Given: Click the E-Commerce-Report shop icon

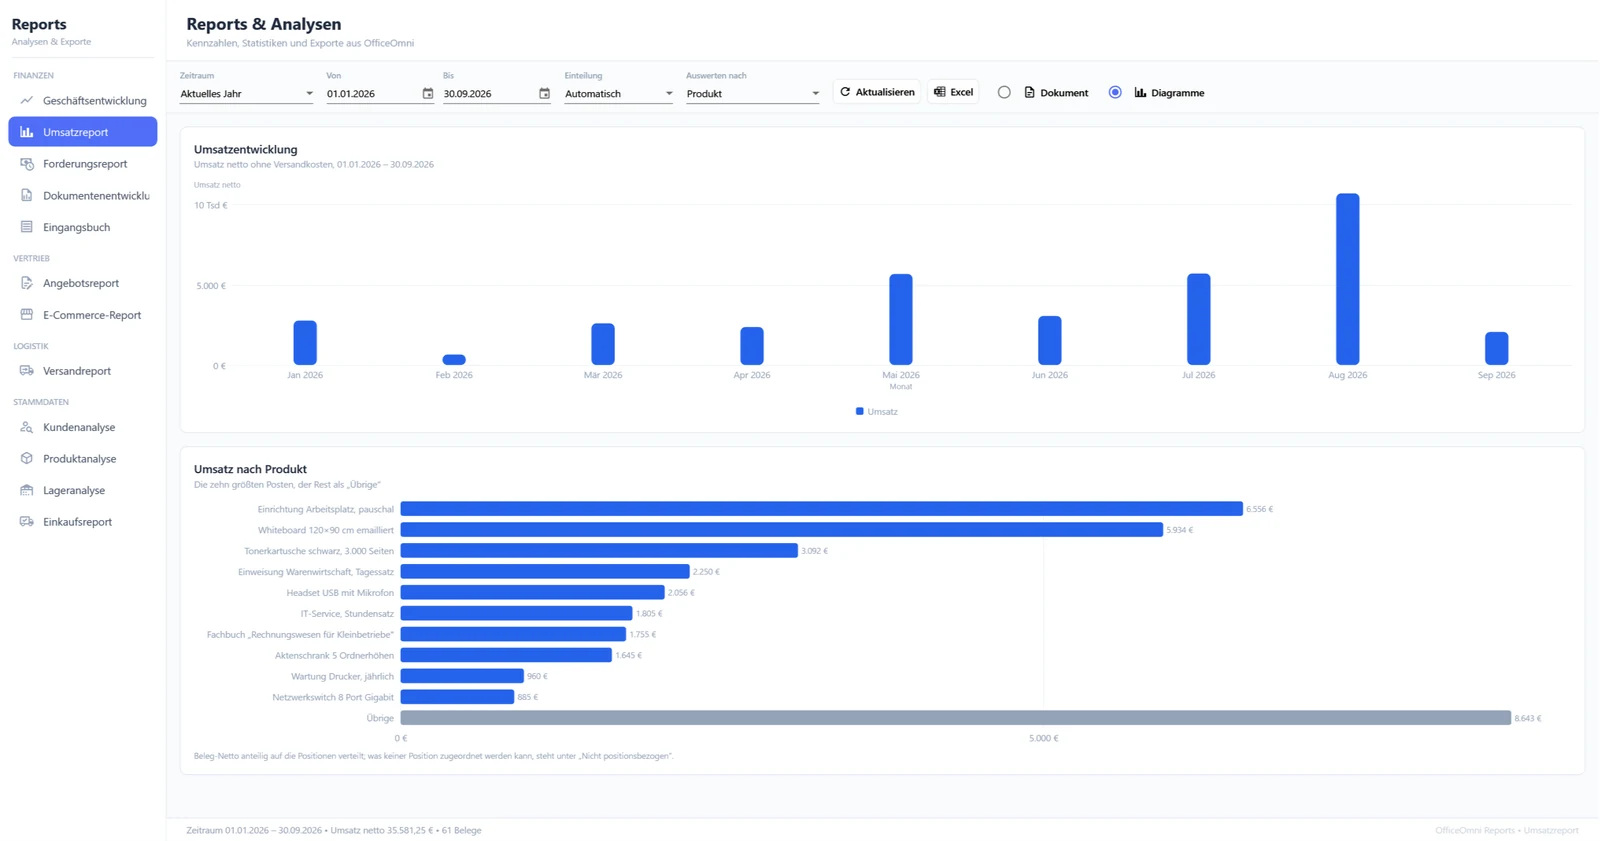Looking at the screenshot, I should click(27, 315).
